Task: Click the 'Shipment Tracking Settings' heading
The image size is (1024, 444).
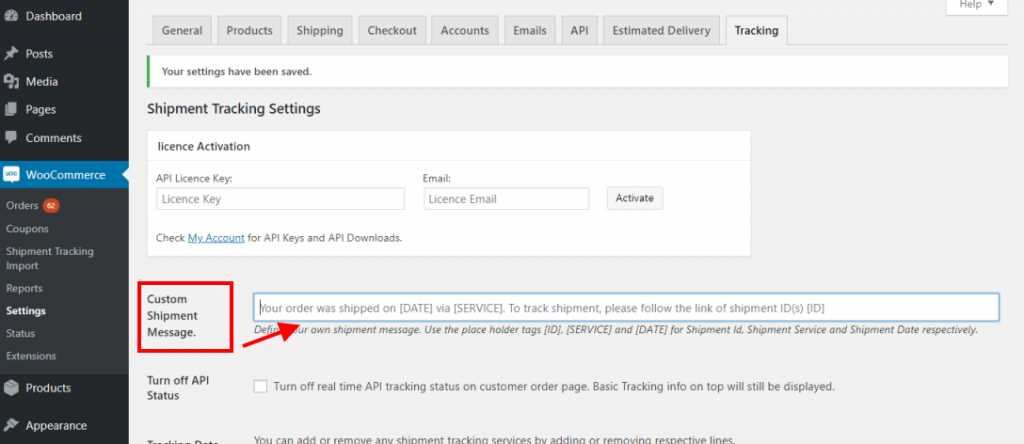Action: [x=234, y=108]
